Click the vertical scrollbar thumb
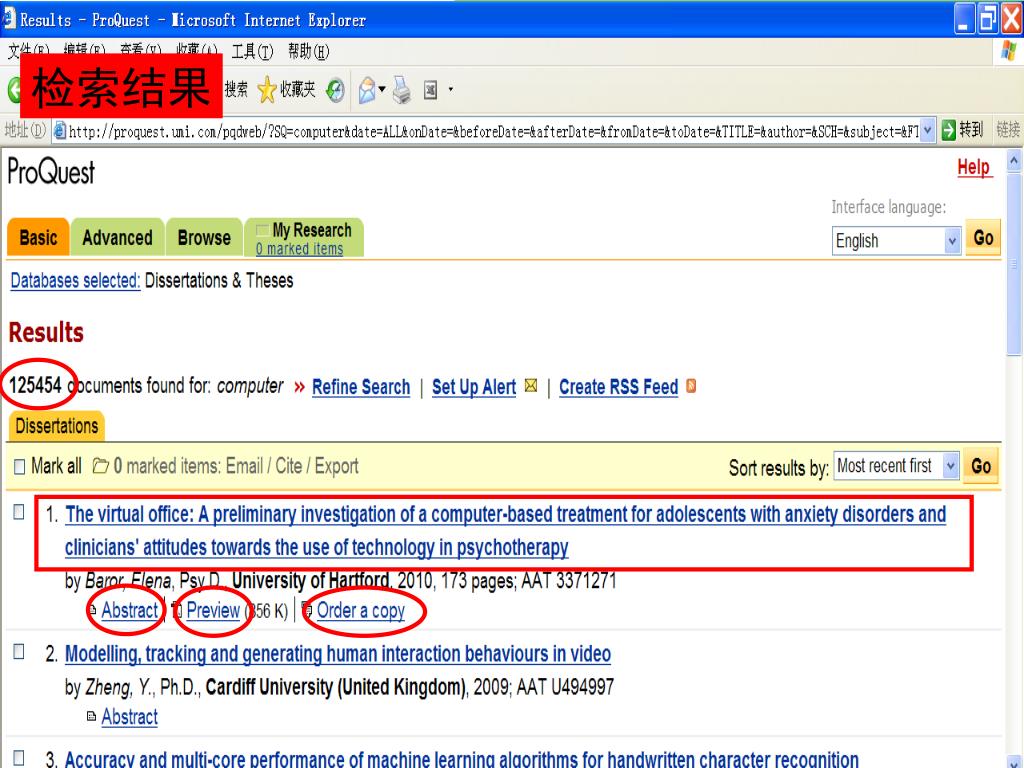Image resolution: width=1024 pixels, height=768 pixels. click(1014, 264)
